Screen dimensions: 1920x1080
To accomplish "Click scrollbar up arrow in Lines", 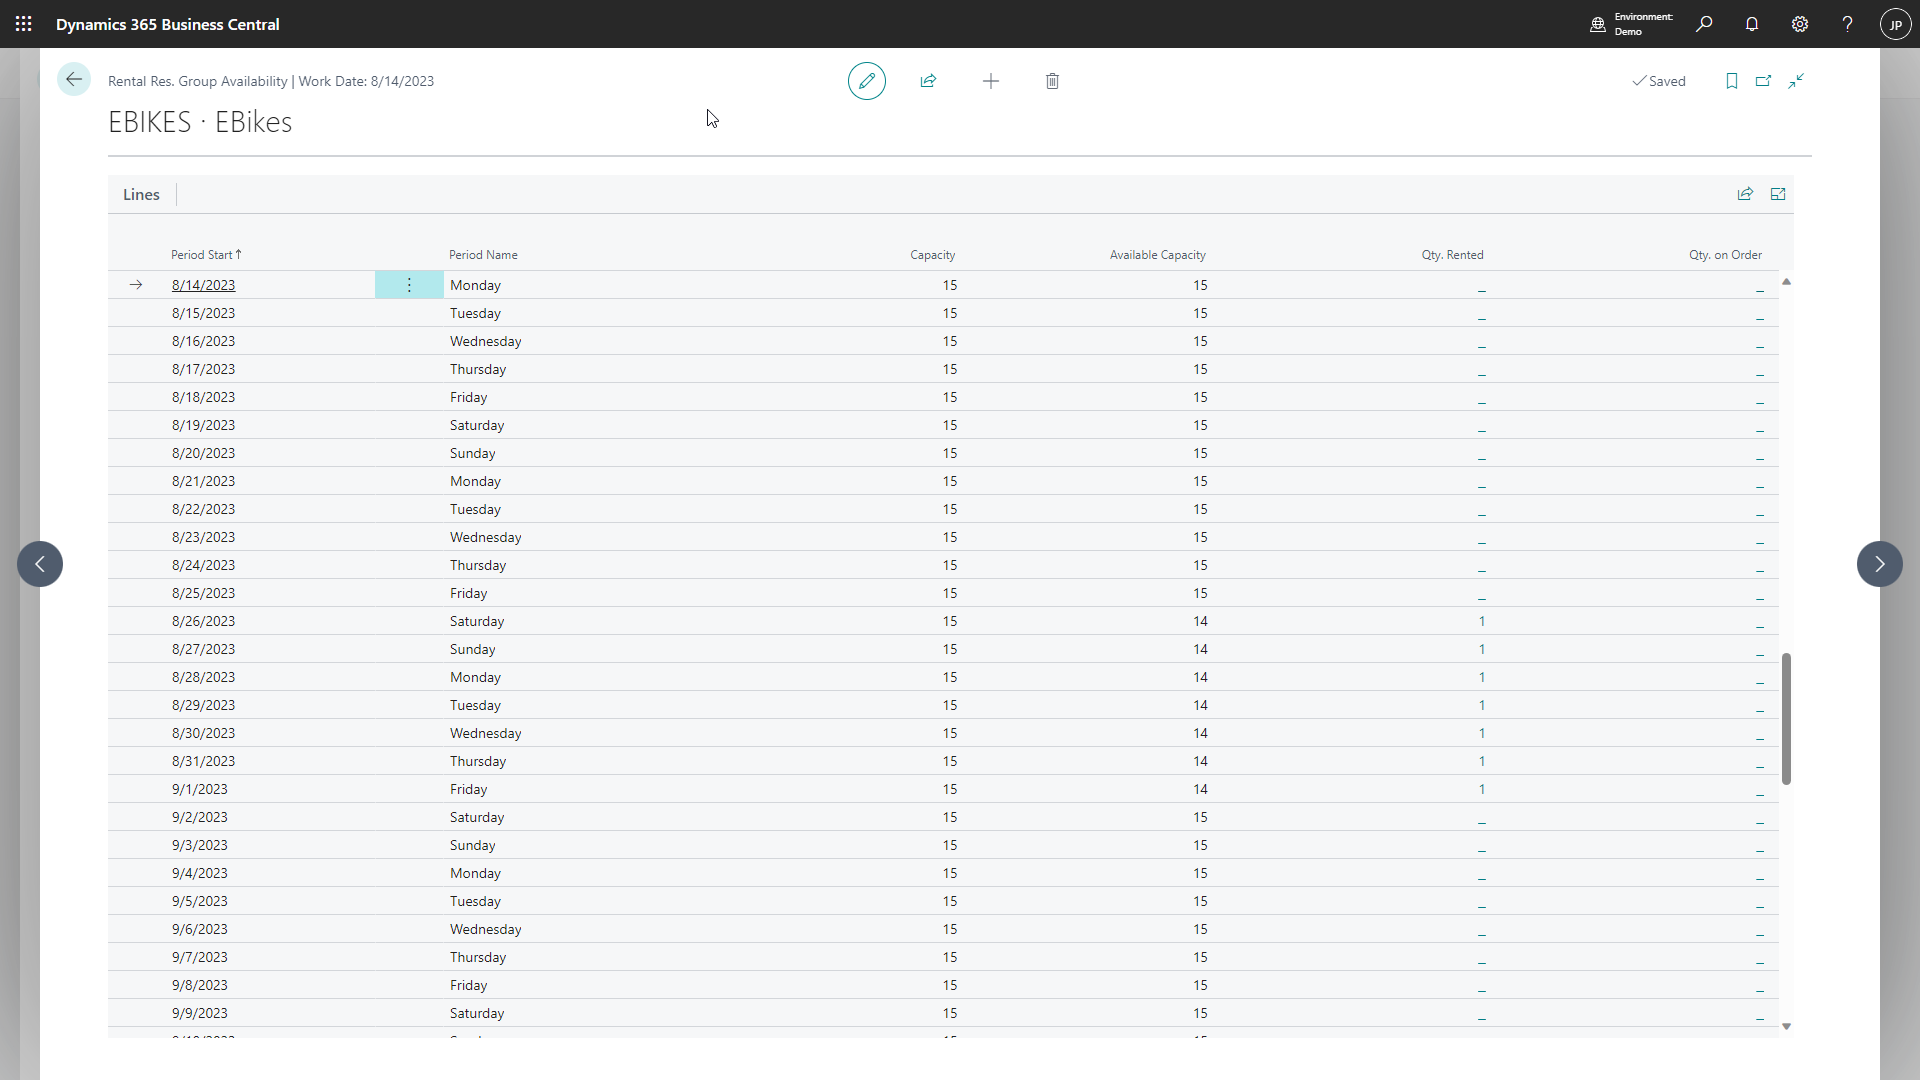I will point(1786,282).
